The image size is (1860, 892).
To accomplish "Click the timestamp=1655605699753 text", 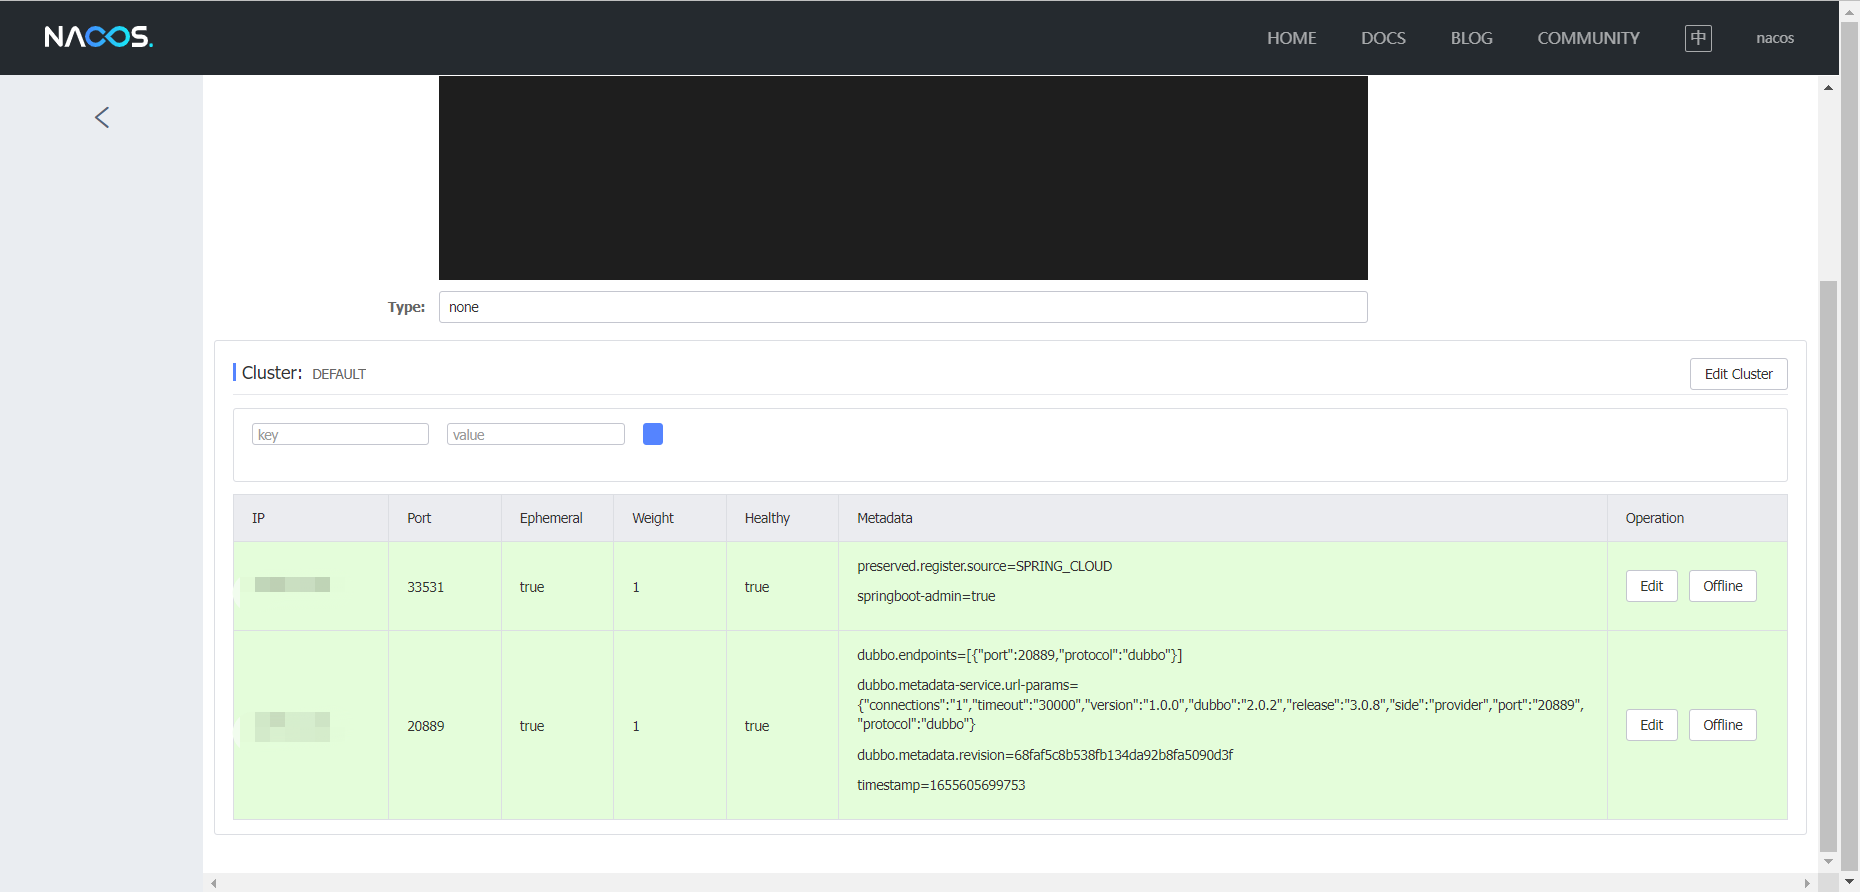I will 941,785.
